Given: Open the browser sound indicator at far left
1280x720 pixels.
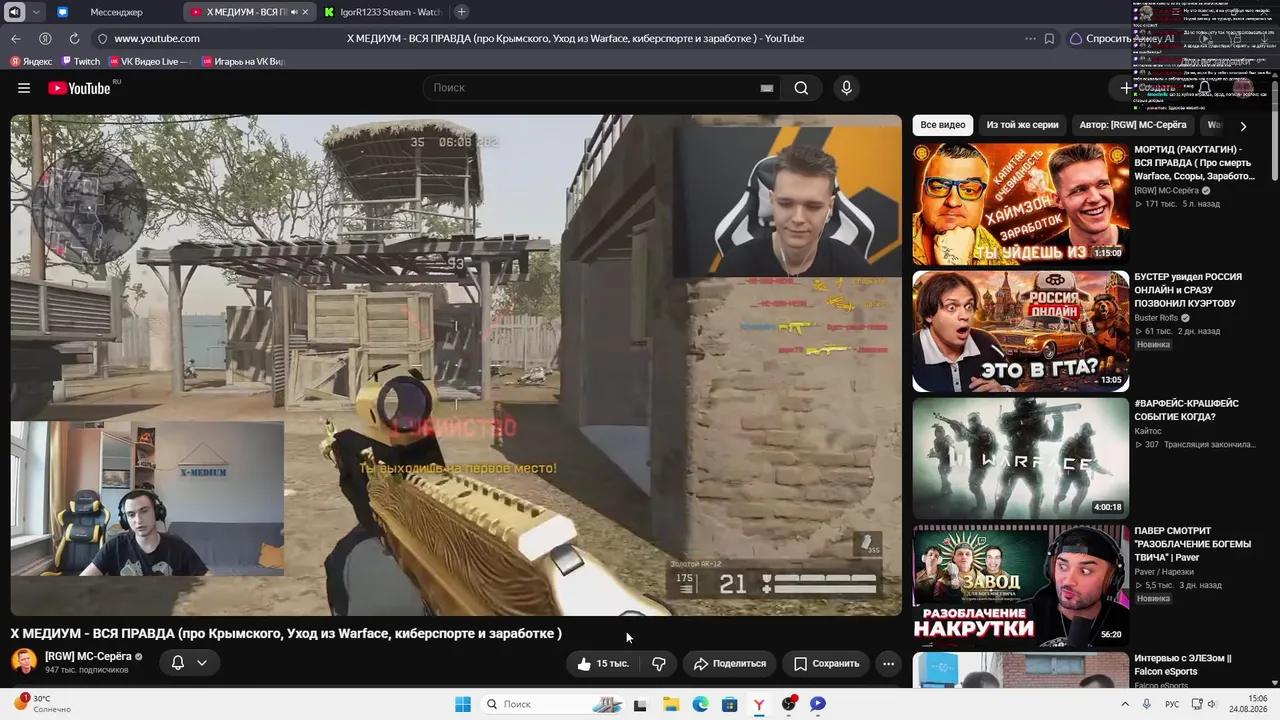Looking at the screenshot, I should click(x=14, y=12).
